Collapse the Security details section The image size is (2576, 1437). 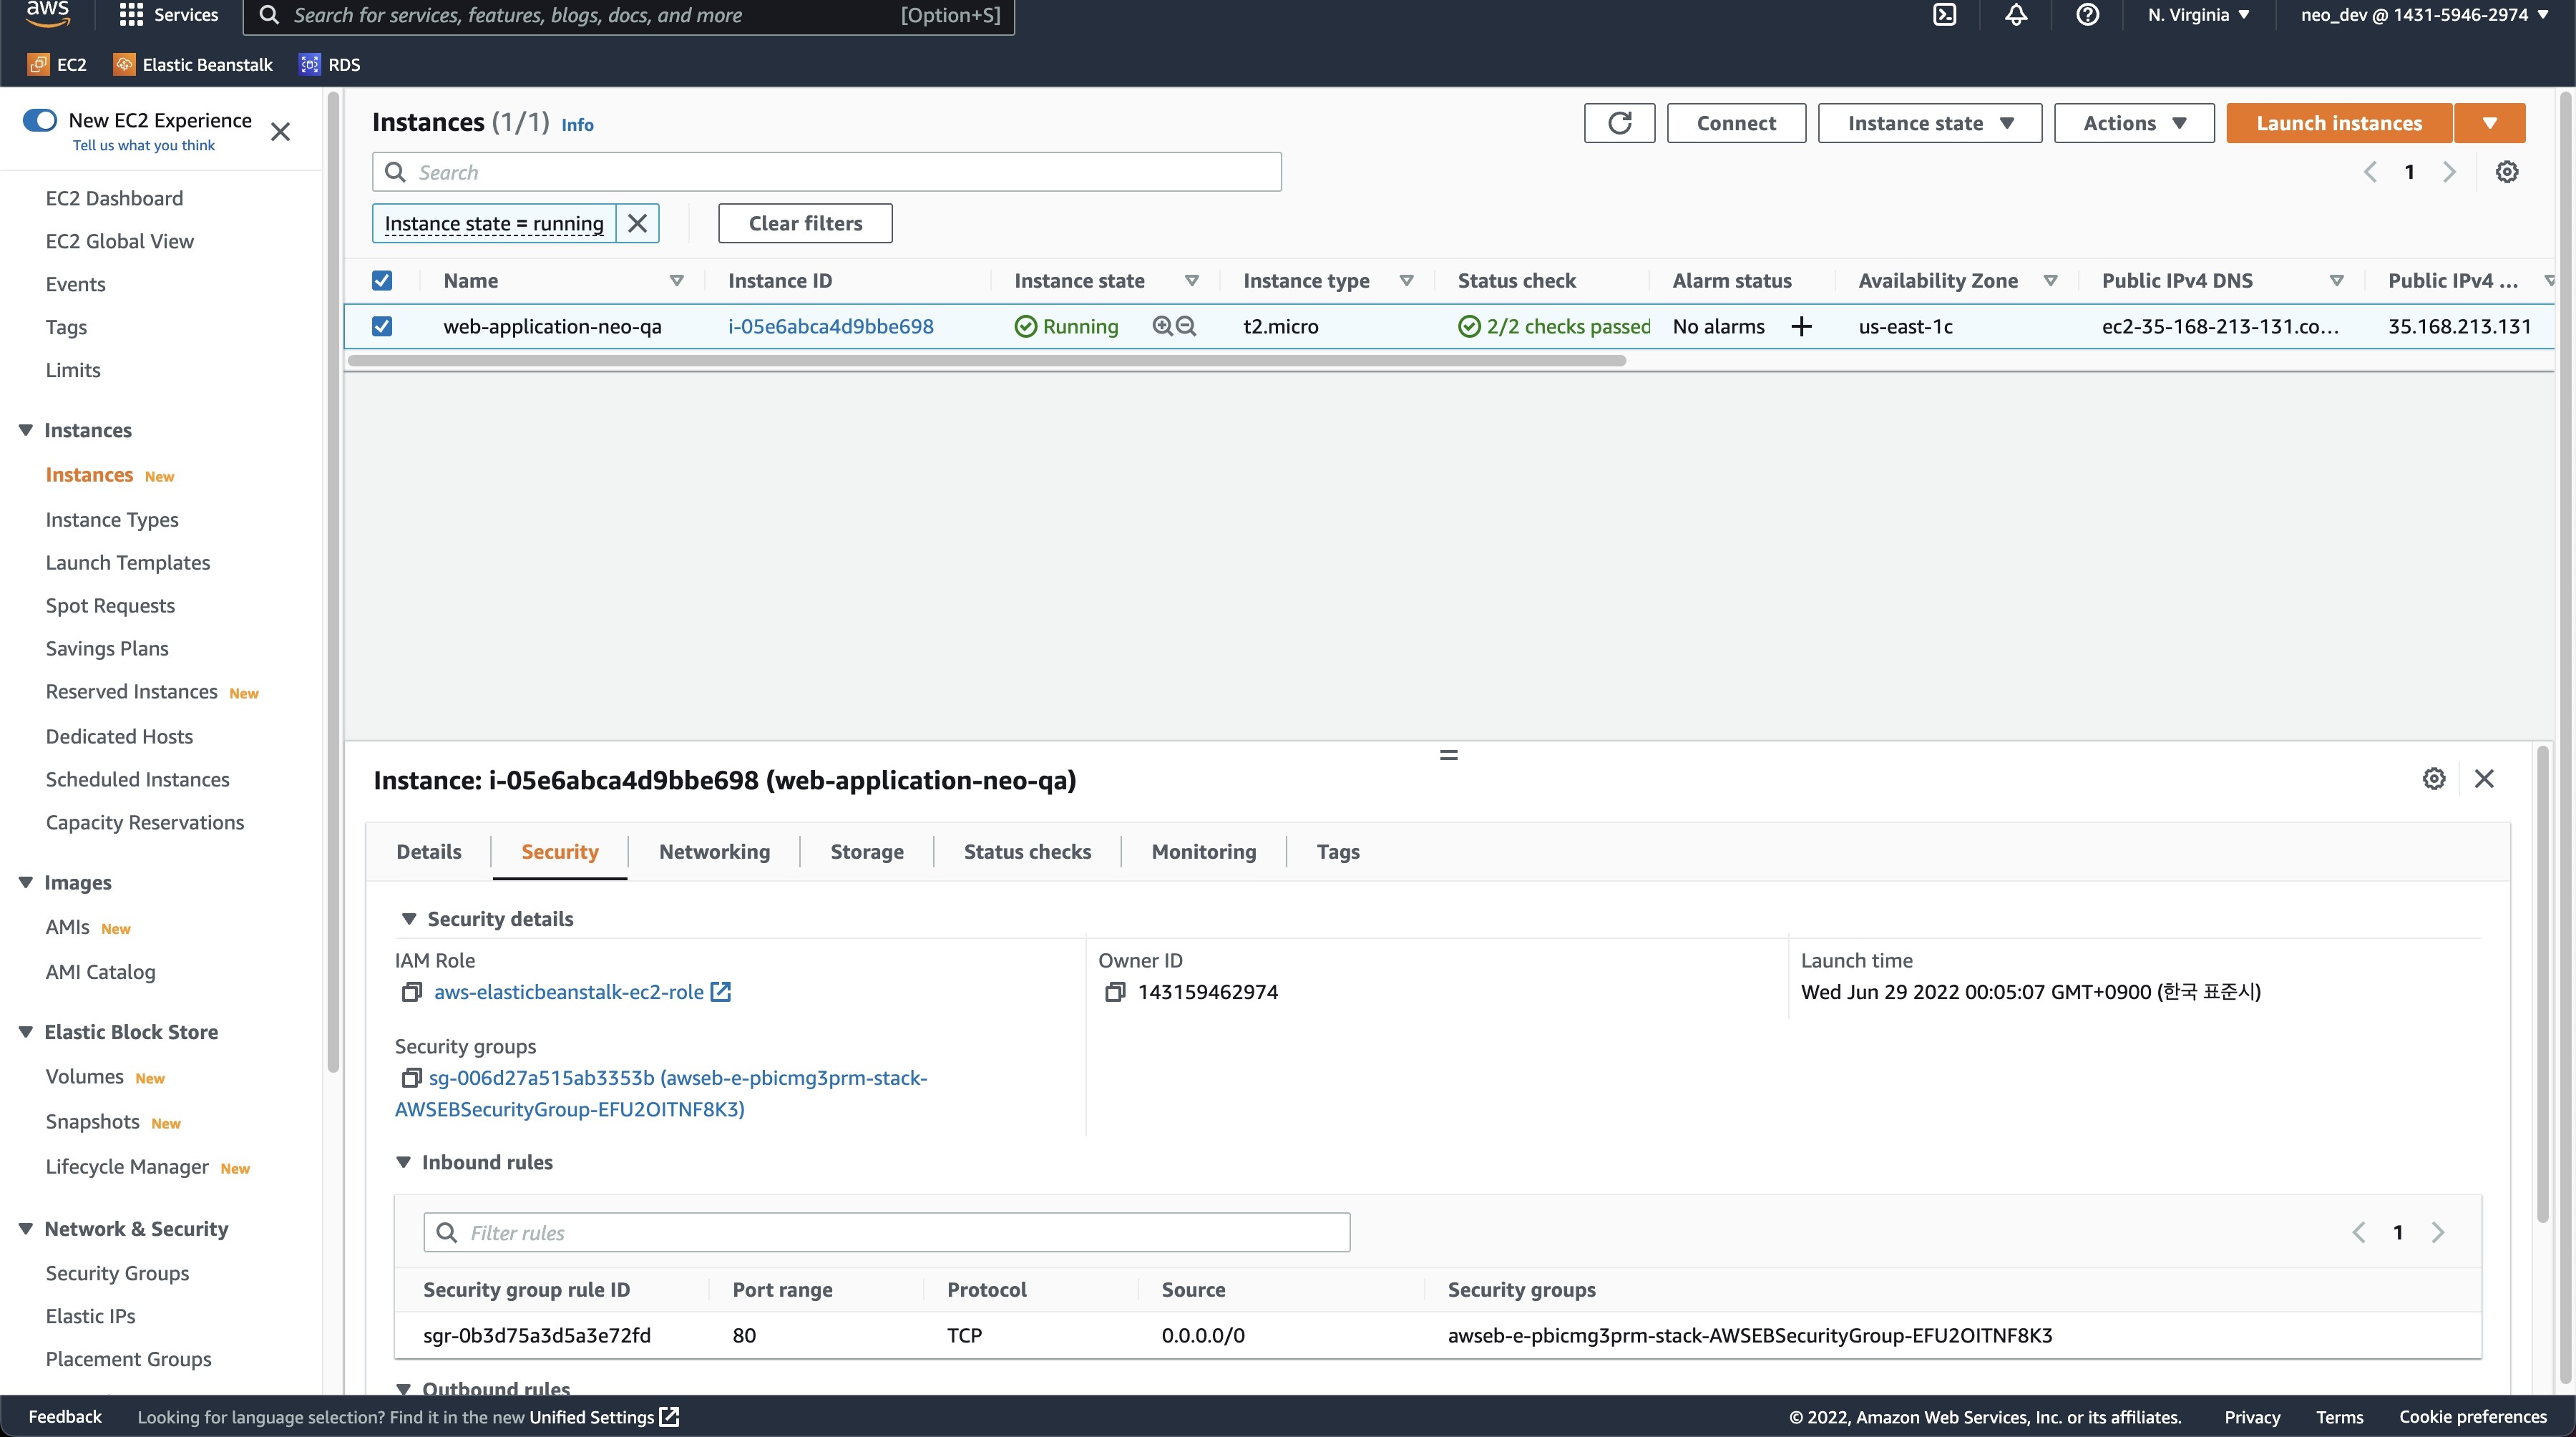pos(409,919)
